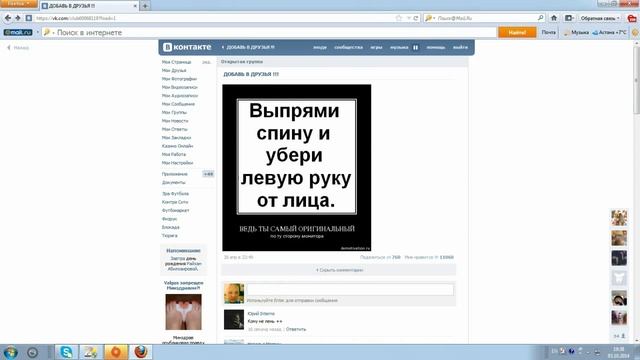Open a new tab with the plus button

145,6
